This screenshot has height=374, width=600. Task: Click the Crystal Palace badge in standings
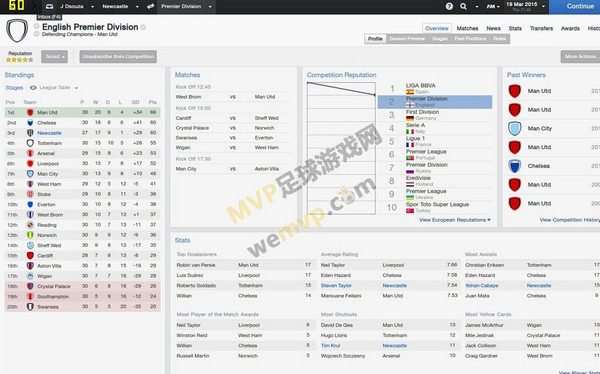[30, 286]
